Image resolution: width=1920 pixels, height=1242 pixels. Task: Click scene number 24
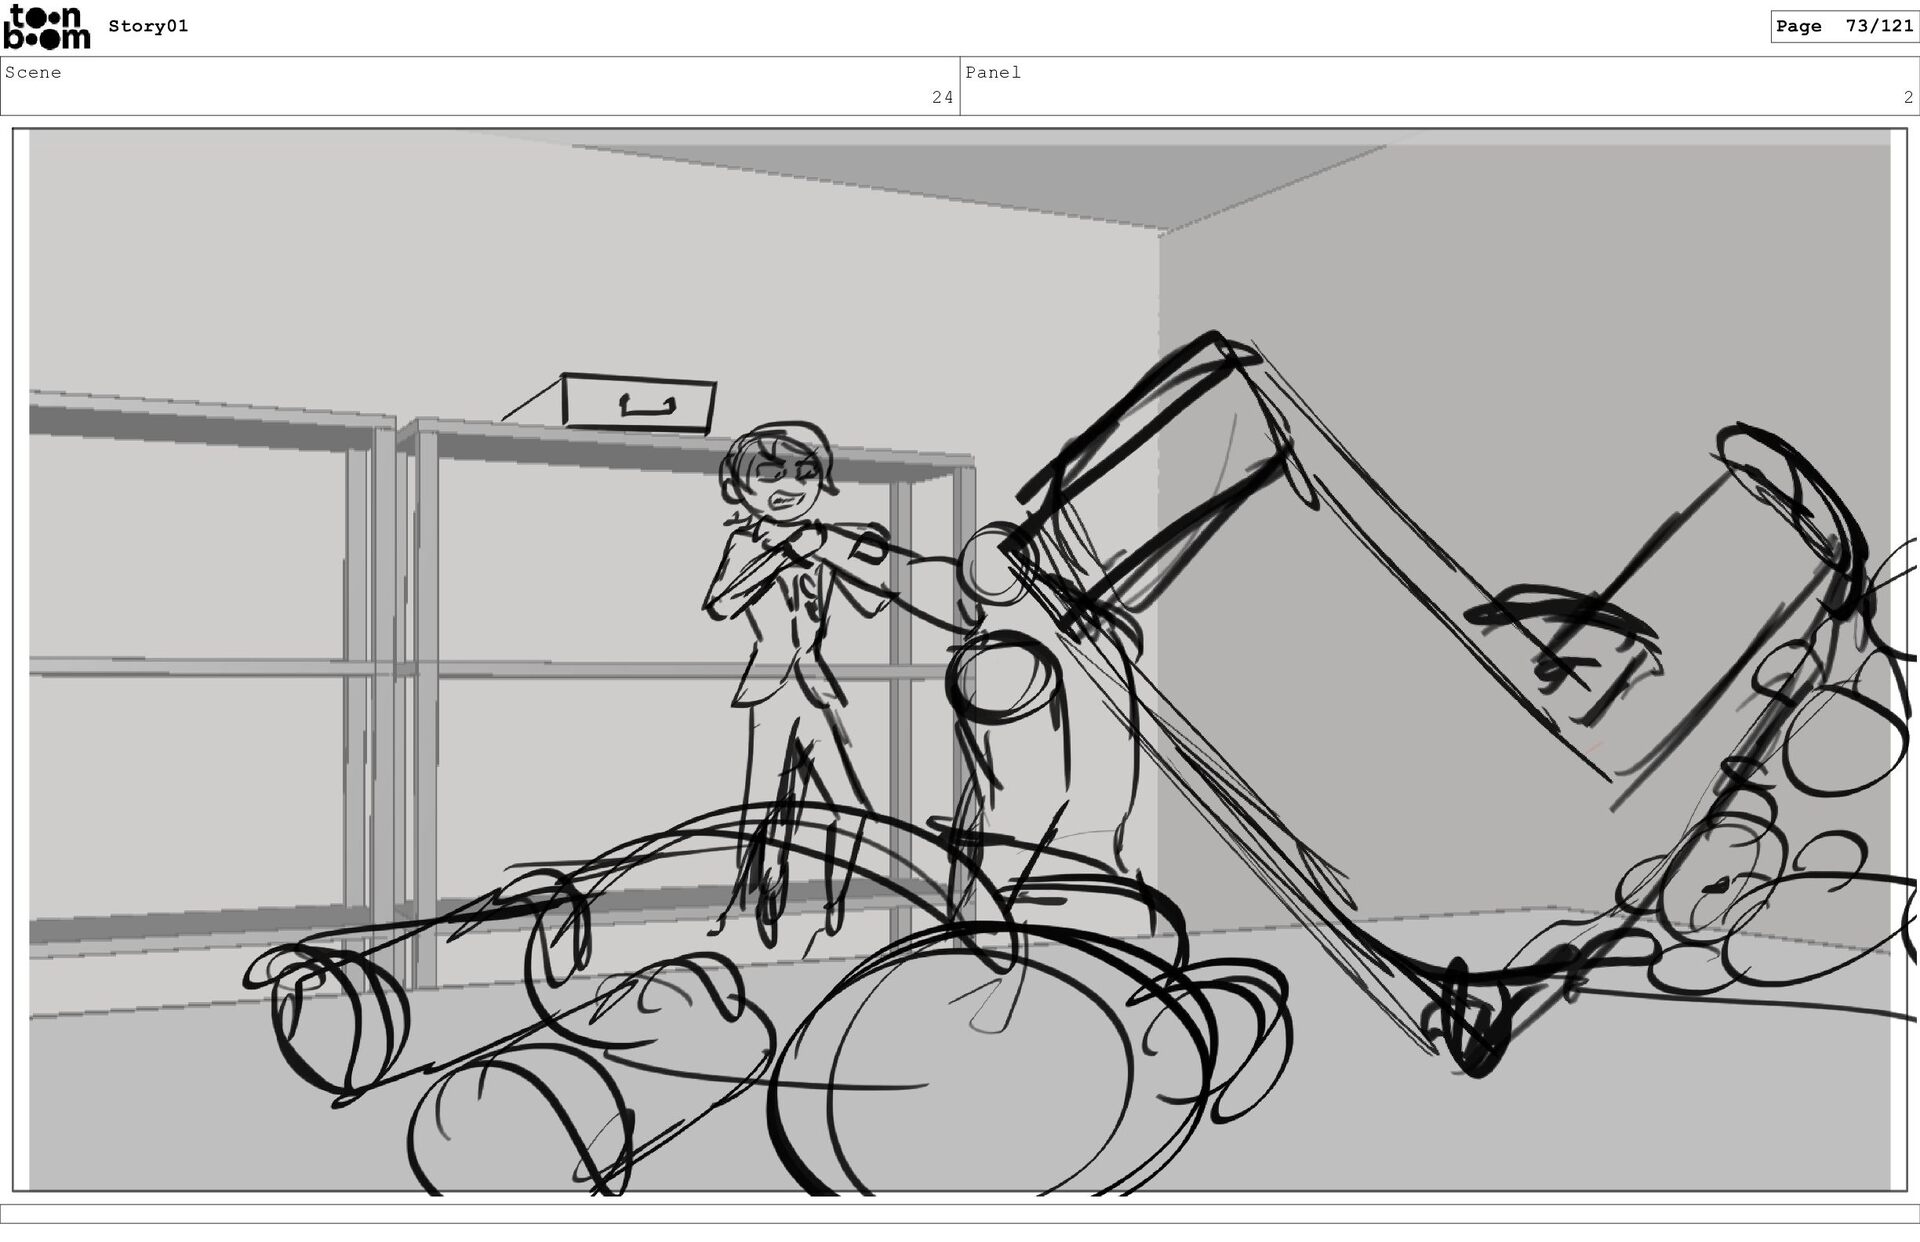point(942,98)
